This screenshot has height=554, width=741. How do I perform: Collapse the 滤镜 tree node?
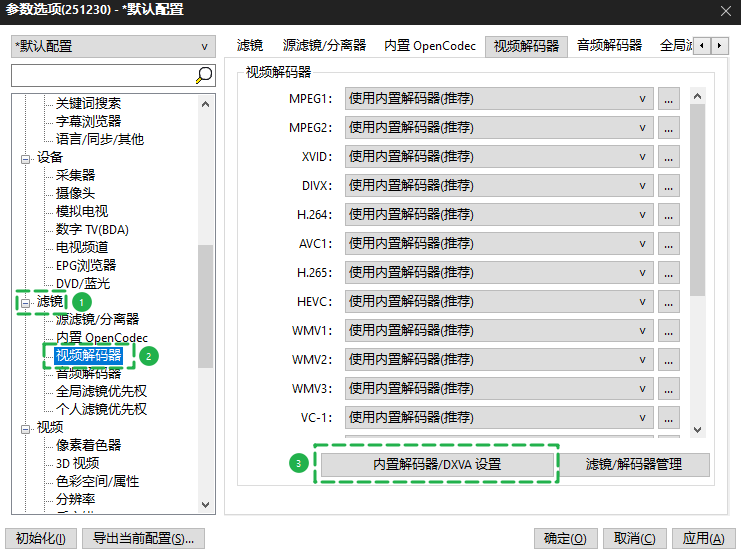26,302
